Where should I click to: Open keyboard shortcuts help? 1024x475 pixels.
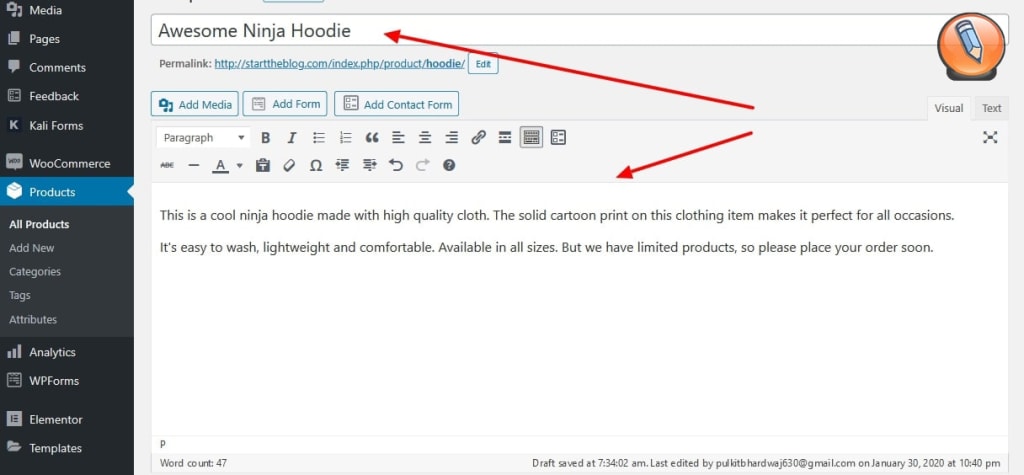449,165
